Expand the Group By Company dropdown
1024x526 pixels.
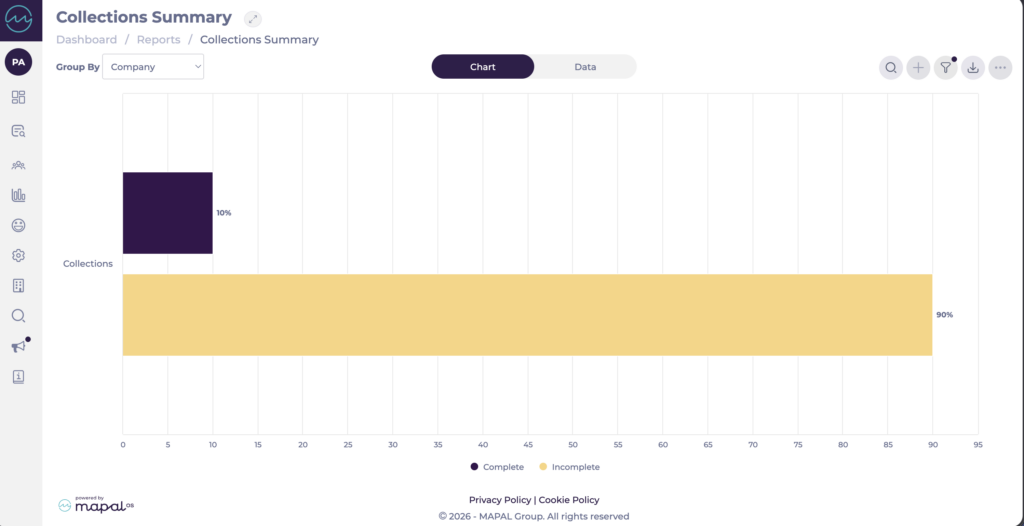point(153,67)
